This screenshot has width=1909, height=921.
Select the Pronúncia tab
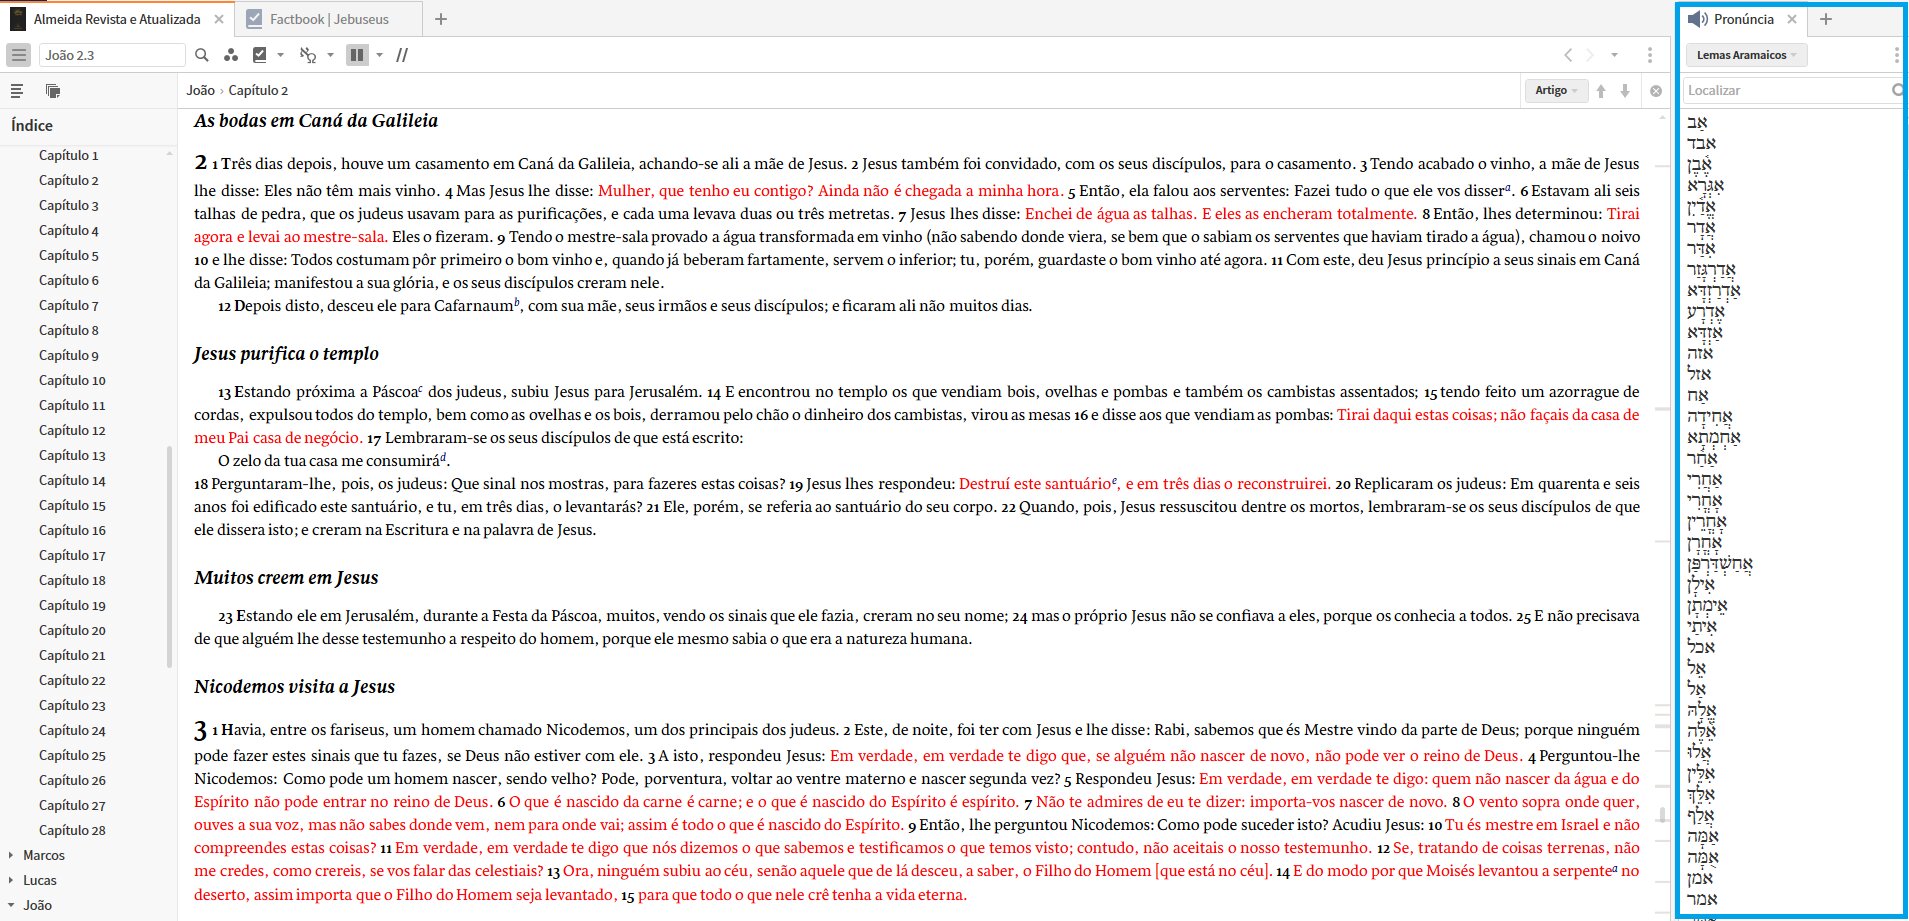(x=1744, y=19)
